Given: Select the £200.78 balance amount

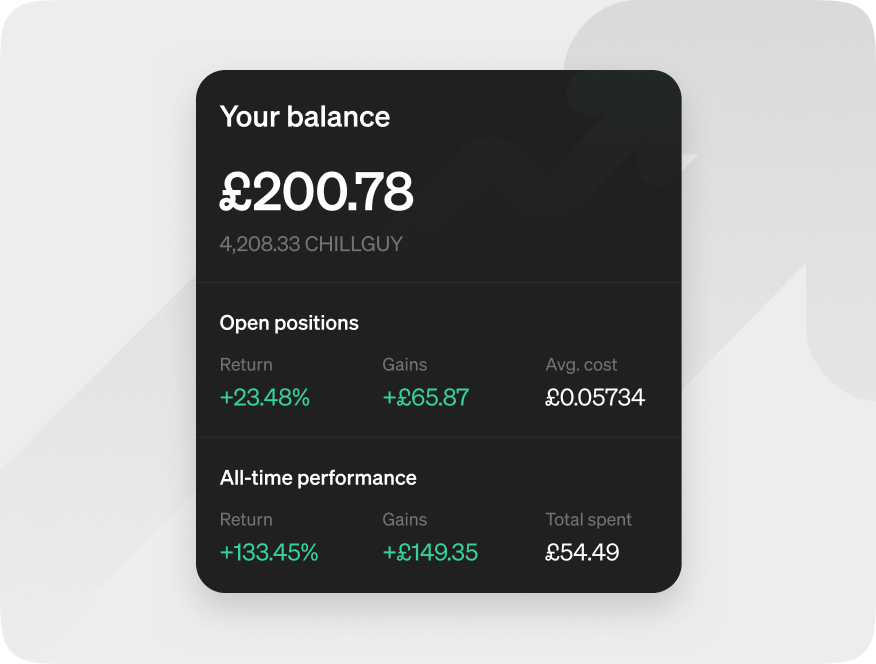Looking at the screenshot, I should (x=317, y=192).
